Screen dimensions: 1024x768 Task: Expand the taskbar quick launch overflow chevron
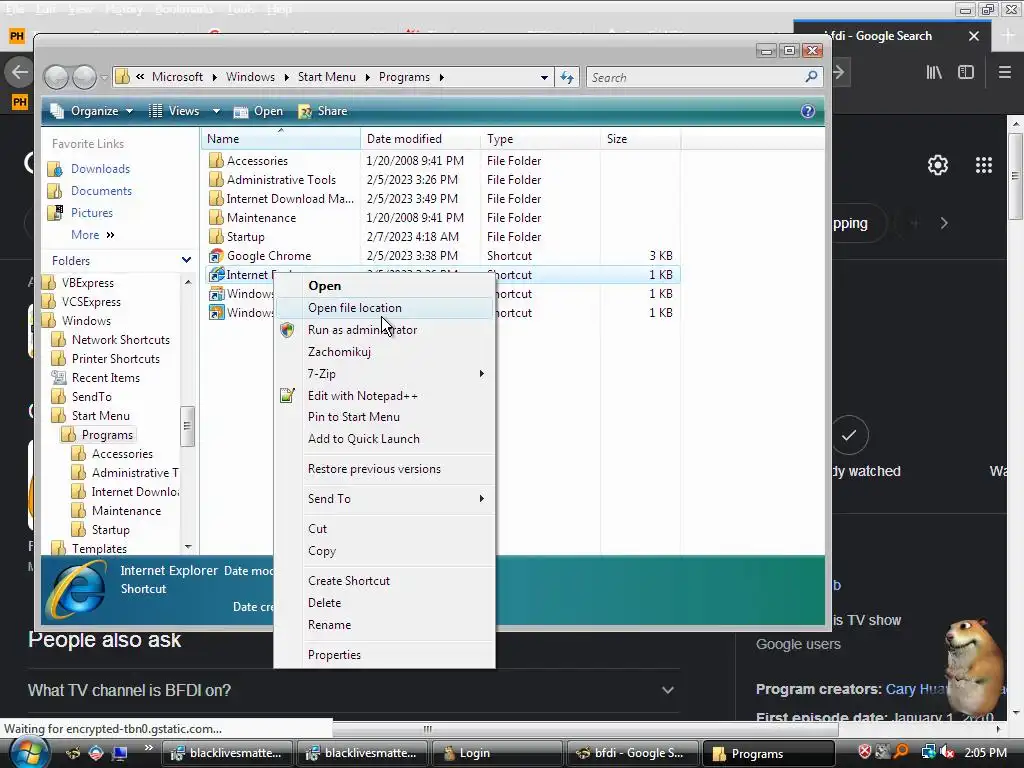coord(148,748)
